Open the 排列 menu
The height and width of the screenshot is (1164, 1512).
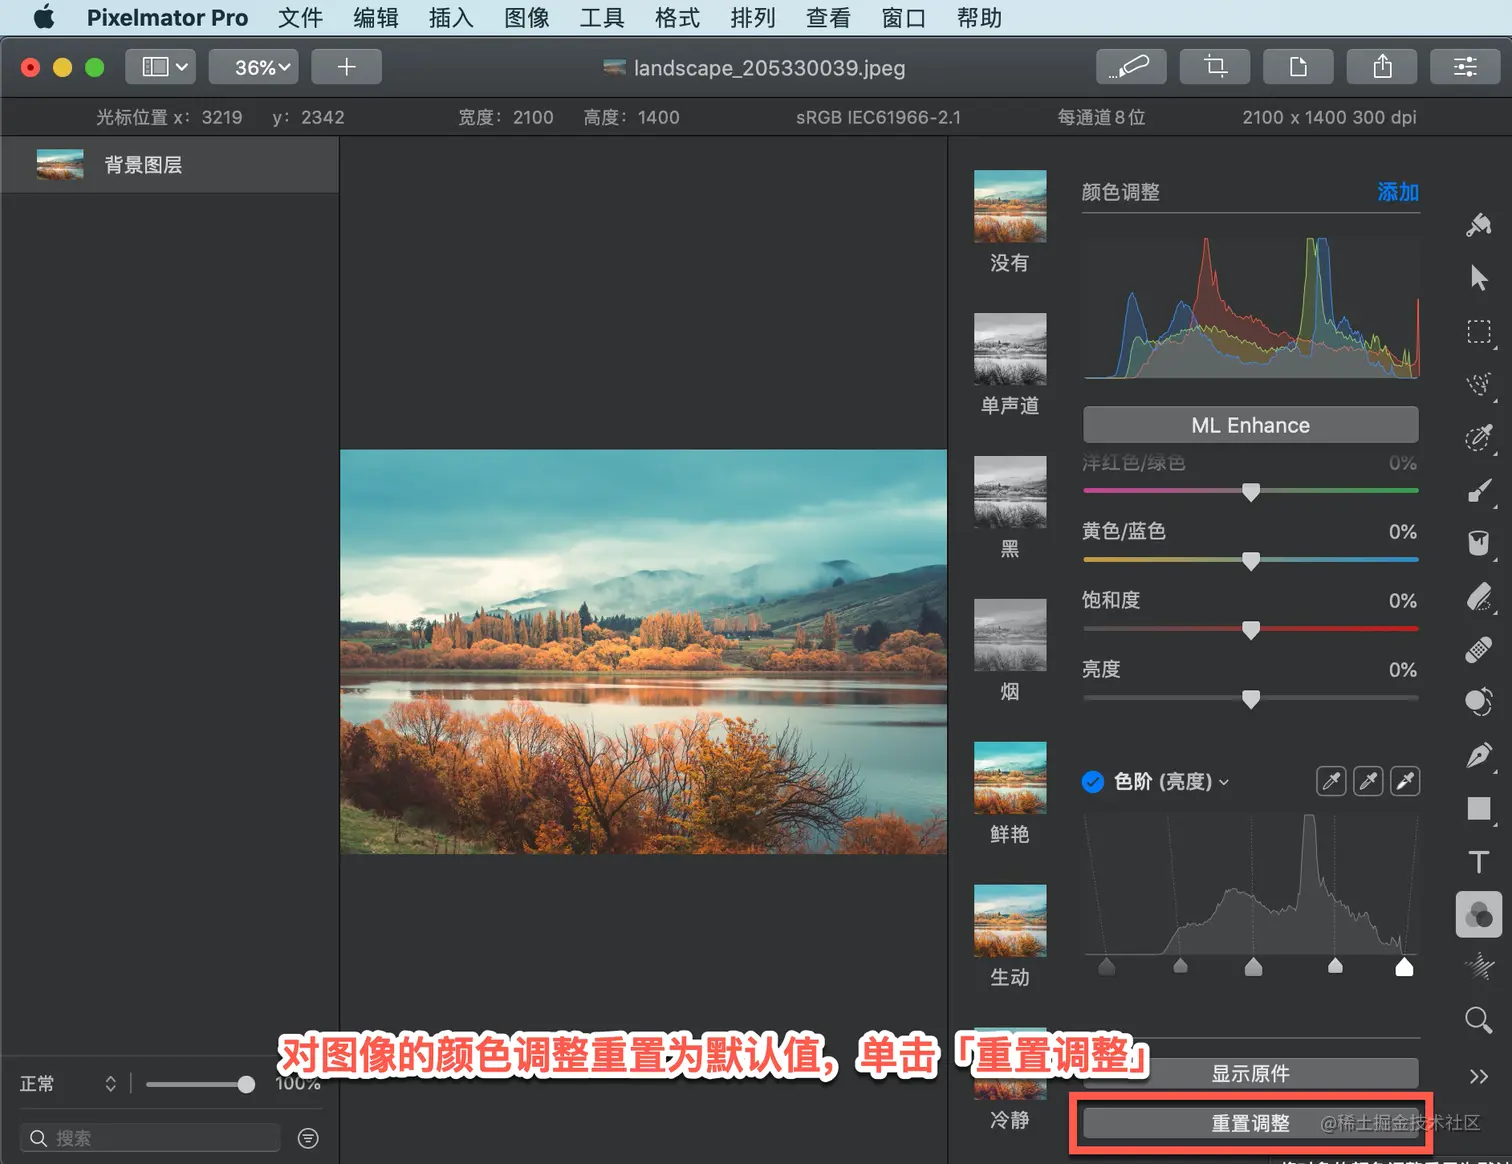click(x=753, y=18)
